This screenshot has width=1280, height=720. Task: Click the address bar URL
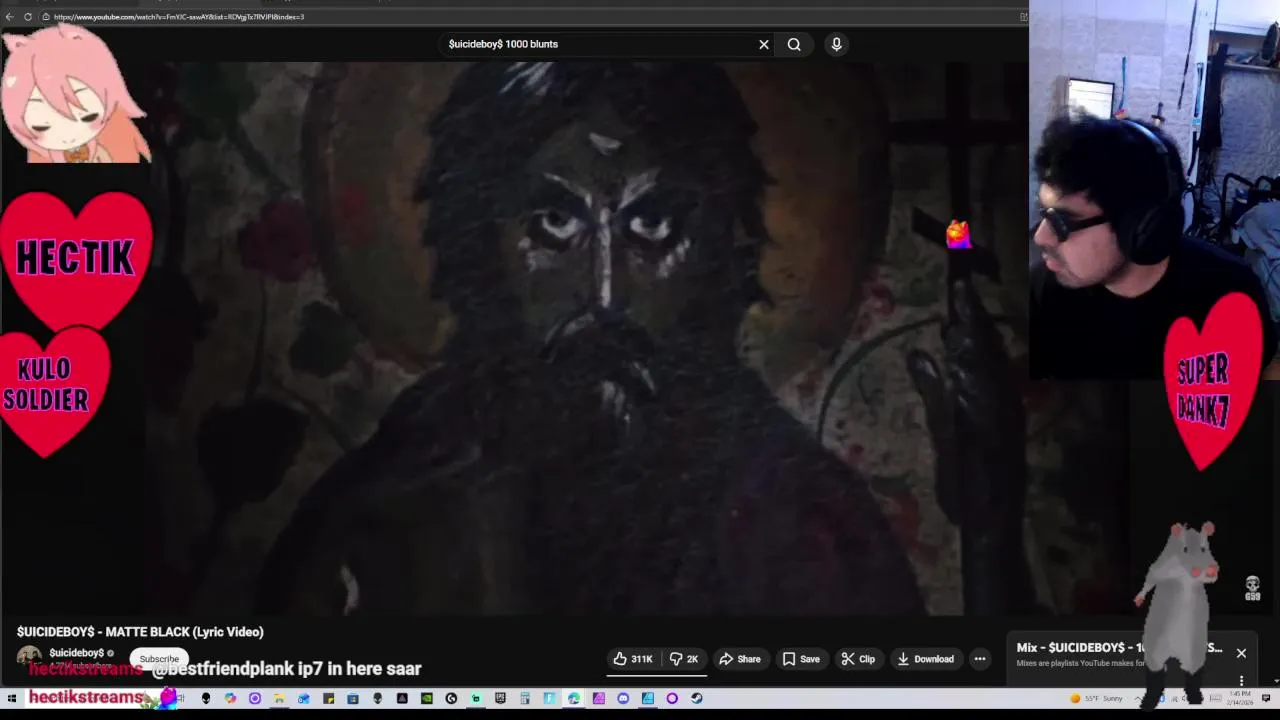[x=178, y=16]
